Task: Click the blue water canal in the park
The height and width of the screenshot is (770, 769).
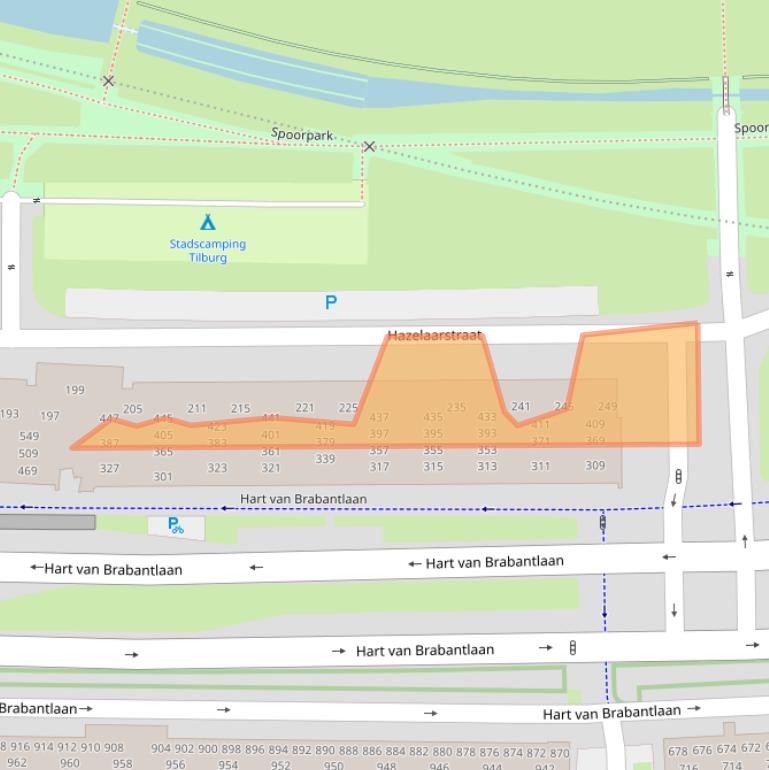Action: (x=250, y=62)
